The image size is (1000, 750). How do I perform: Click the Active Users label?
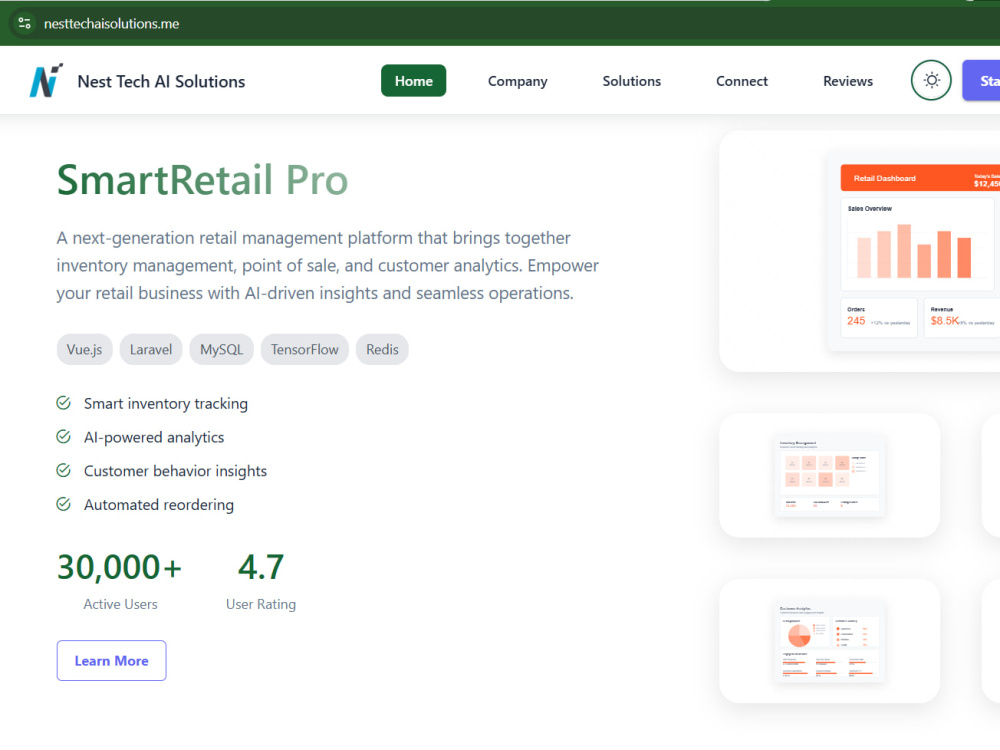tap(120, 604)
